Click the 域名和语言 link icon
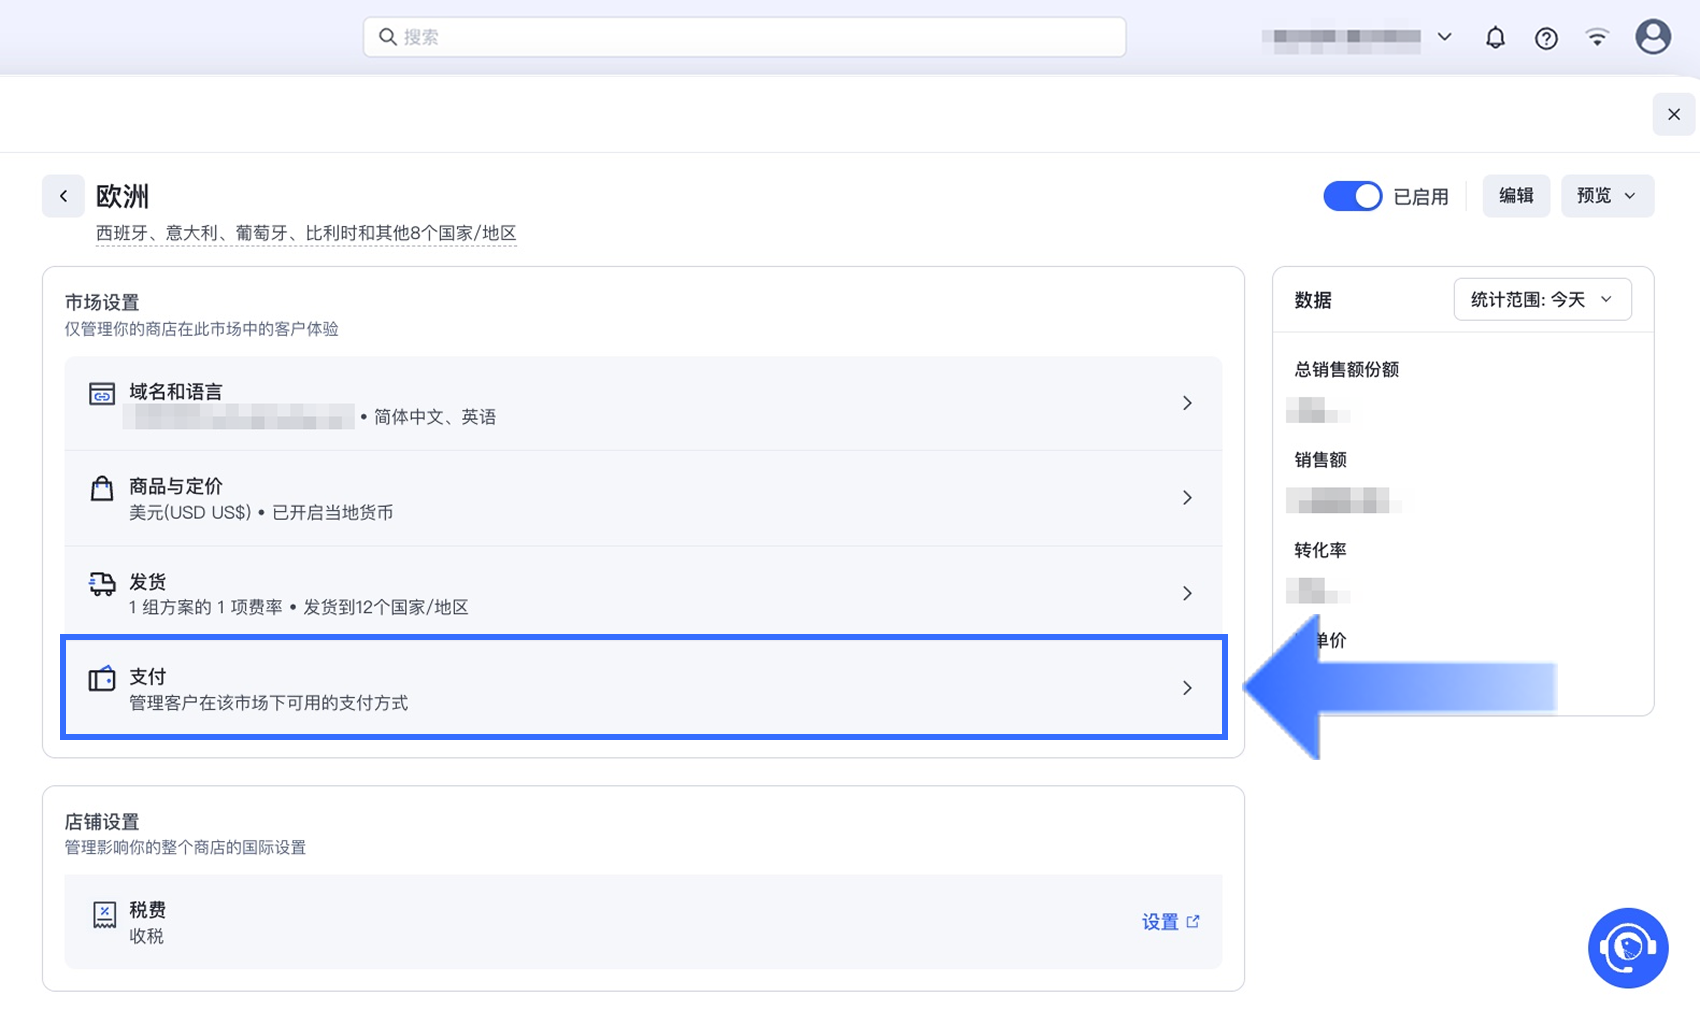The width and height of the screenshot is (1700, 1010). [102, 394]
